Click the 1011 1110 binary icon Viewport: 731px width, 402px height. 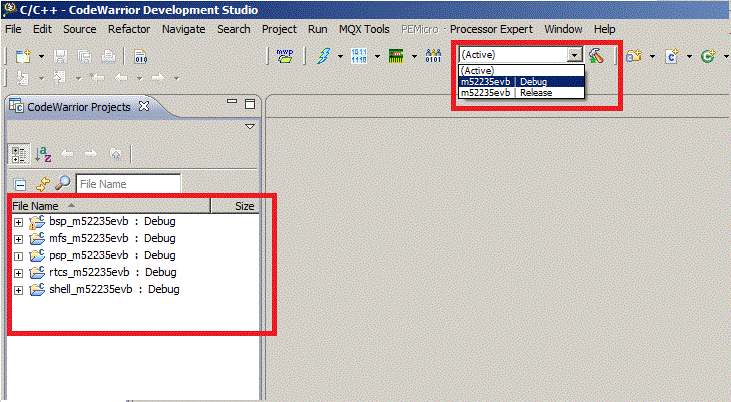click(x=359, y=56)
